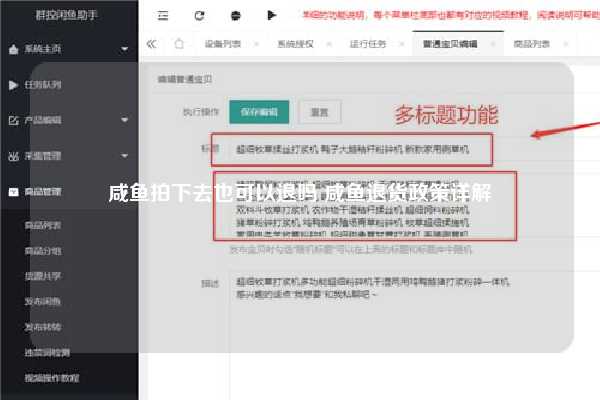Open 发布闲鱼 in the sidebar submenu
600x400 pixels.
click(x=43, y=302)
